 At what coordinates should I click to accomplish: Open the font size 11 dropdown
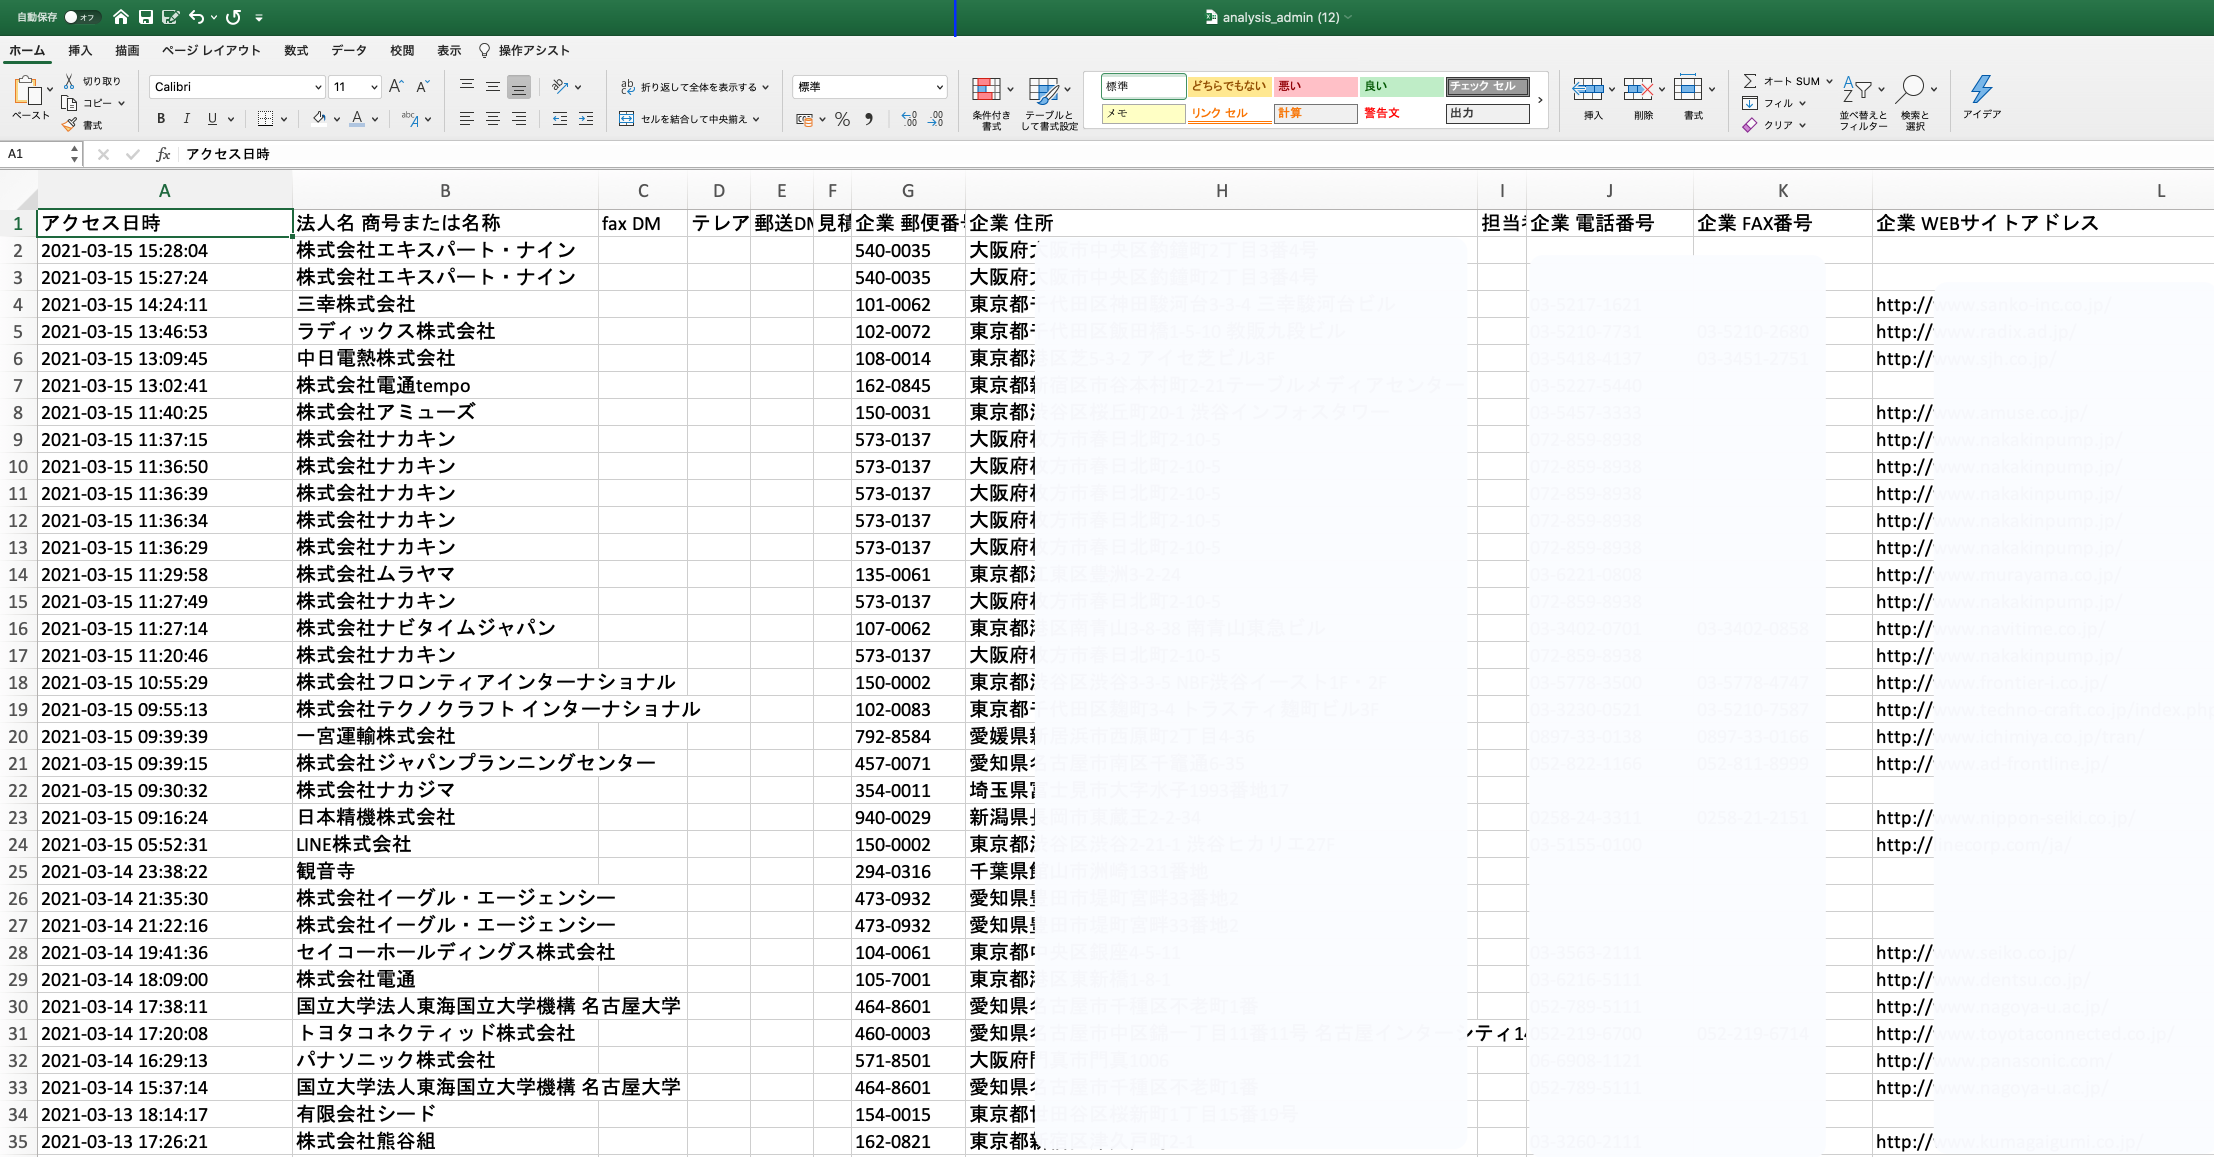[374, 87]
